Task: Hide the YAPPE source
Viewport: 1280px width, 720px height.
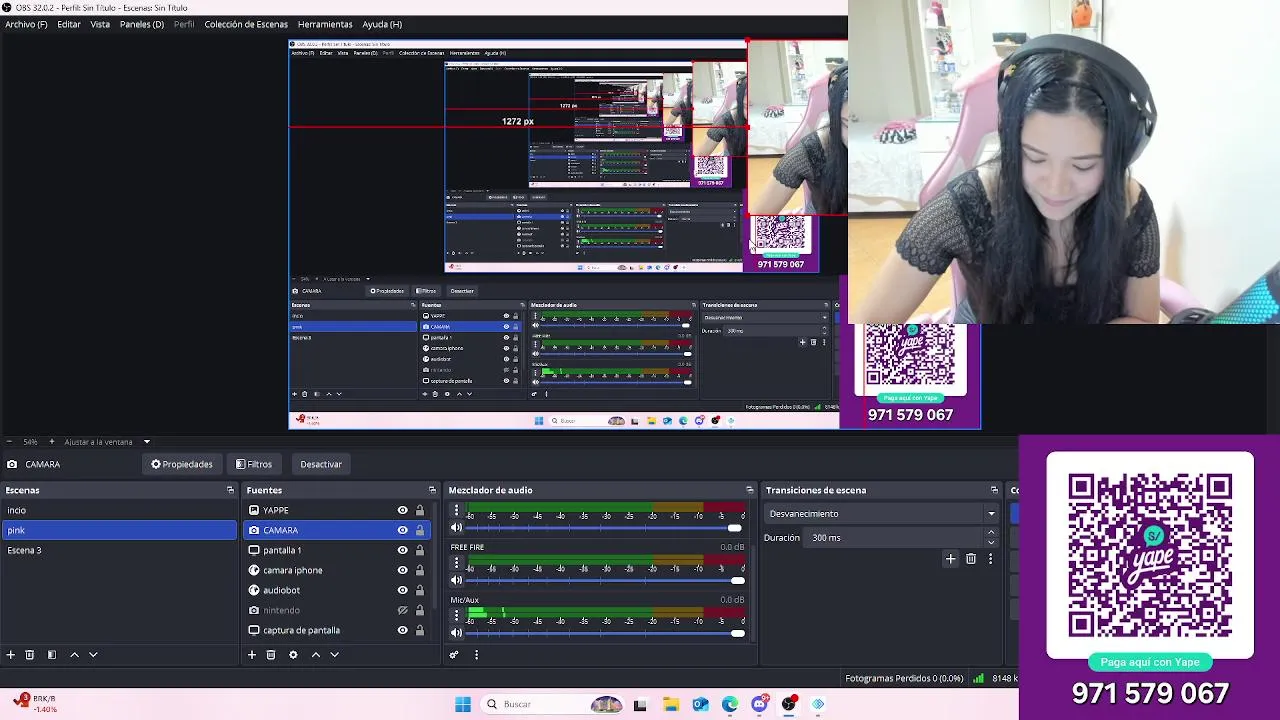Action: [403, 510]
